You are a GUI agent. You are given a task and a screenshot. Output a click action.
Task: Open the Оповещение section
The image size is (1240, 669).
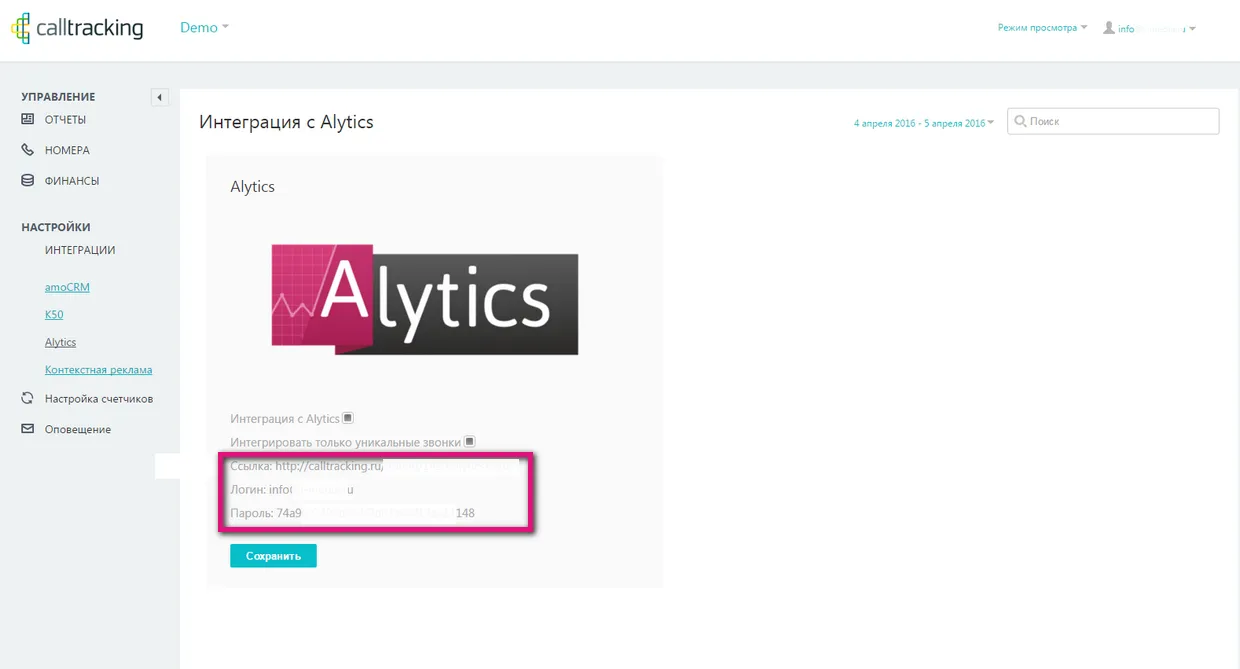pos(78,430)
